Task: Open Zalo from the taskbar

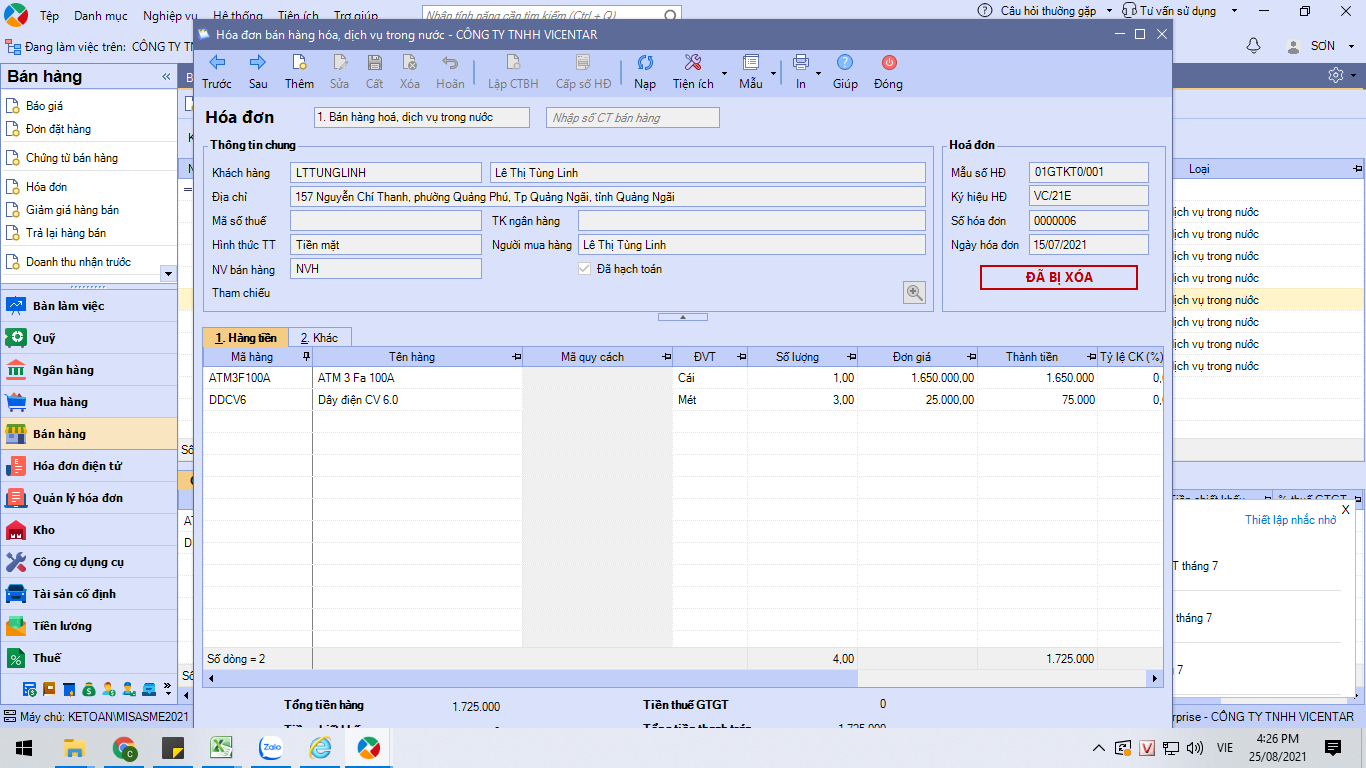Action: pyautogui.click(x=270, y=748)
